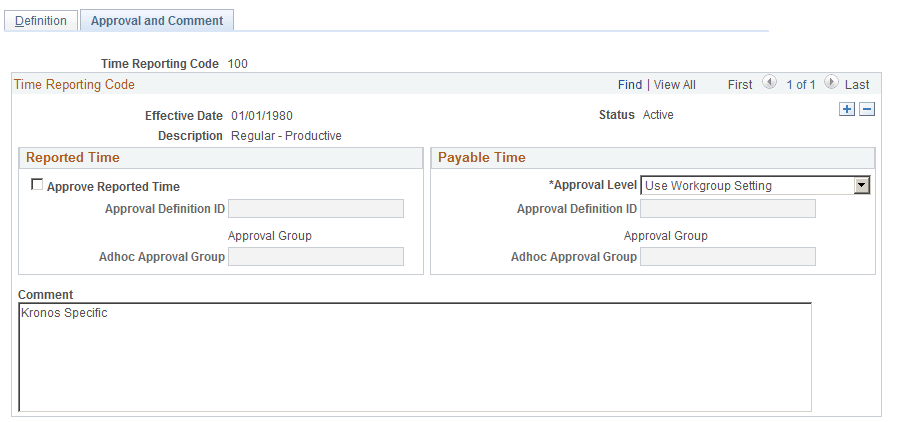Click Payable Time Approval Definition ID field
Viewport: 910px width, 422px height.
click(728, 209)
